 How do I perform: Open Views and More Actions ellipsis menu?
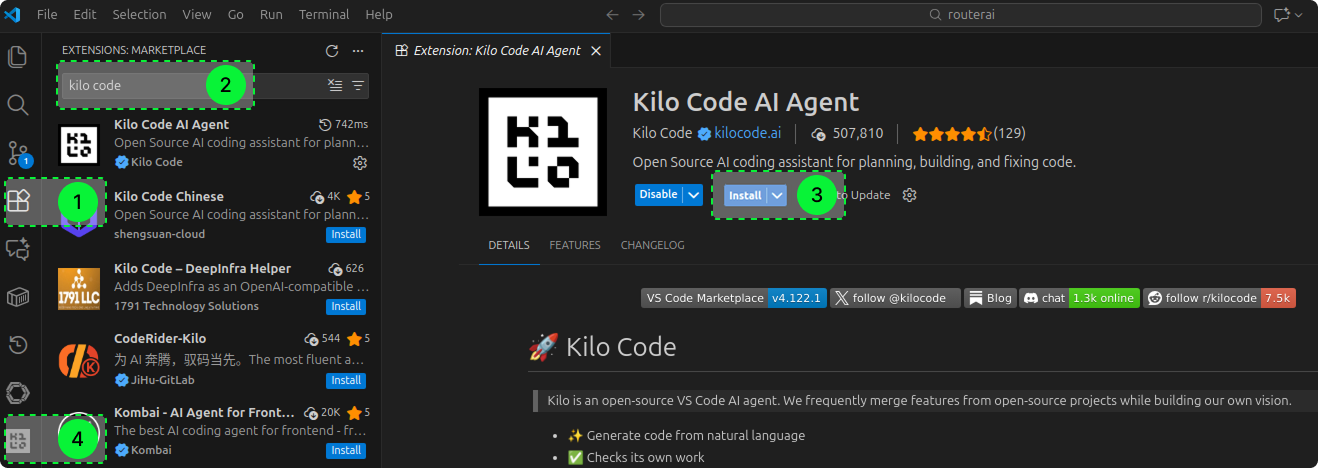pos(358,51)
